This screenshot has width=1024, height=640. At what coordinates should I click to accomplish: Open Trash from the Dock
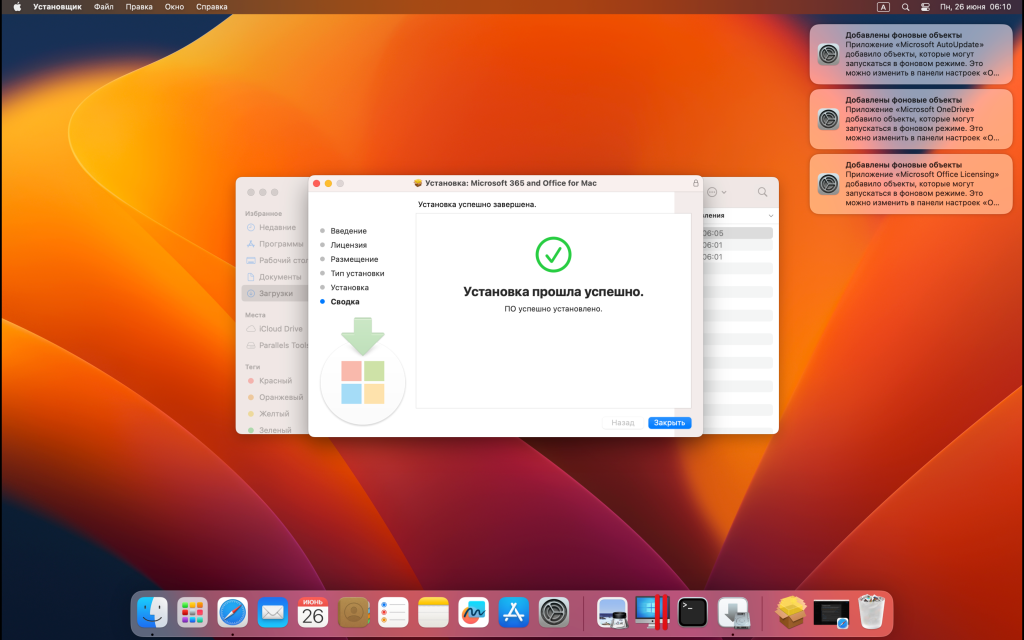871,611
